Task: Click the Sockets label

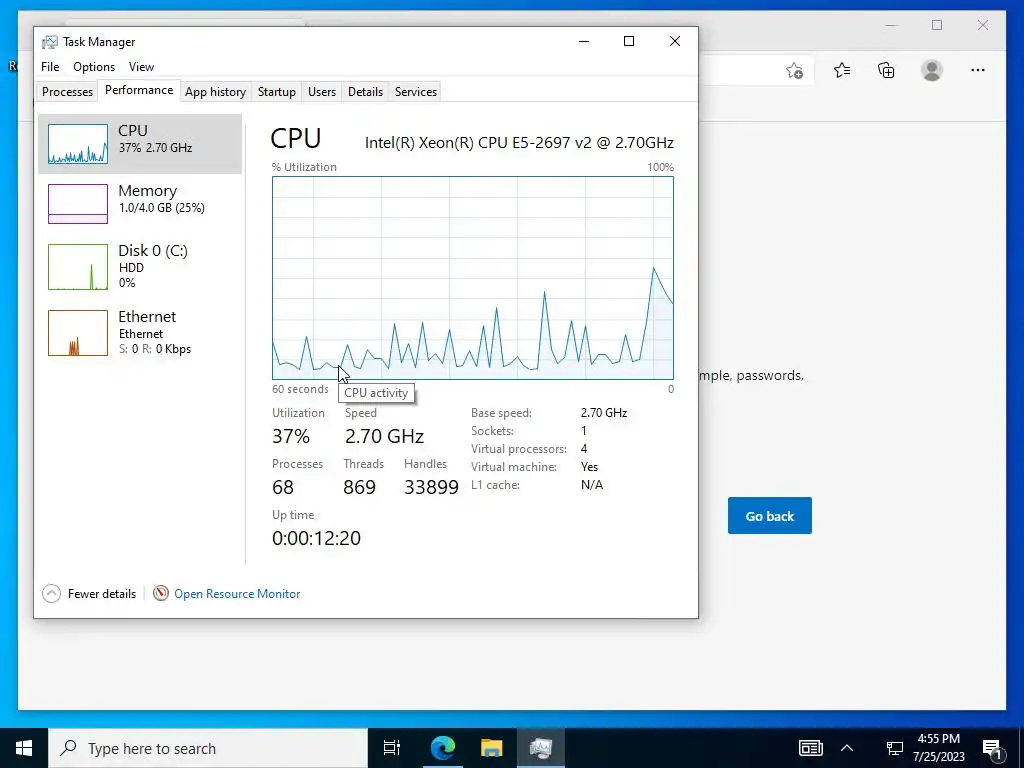Action: [492, 431]
